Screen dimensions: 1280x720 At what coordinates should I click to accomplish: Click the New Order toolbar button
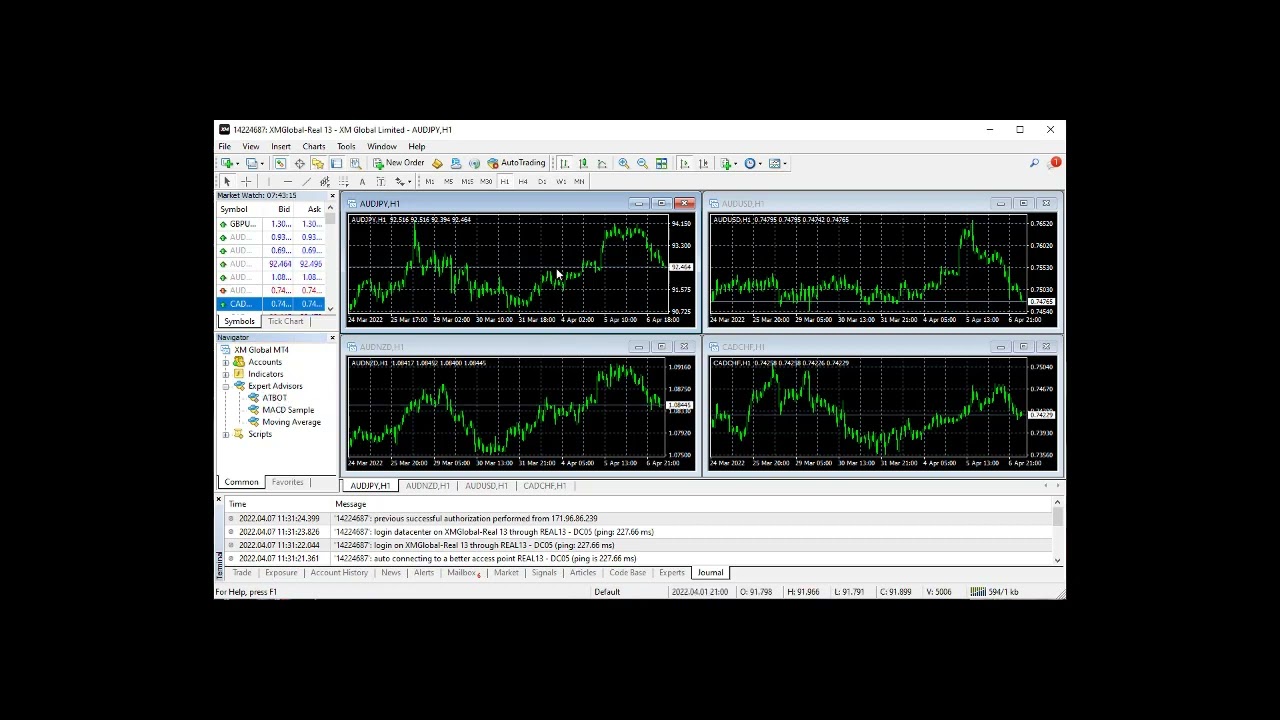(399, 163)
